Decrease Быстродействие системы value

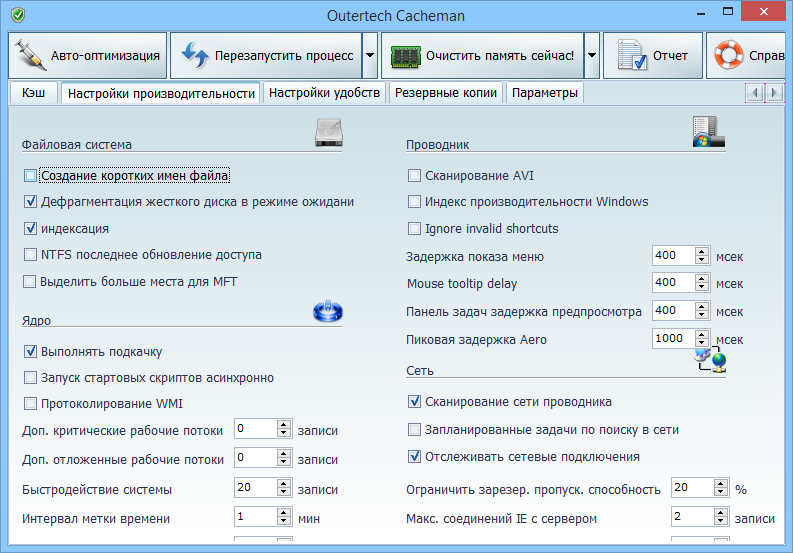[x=284, y=492]
